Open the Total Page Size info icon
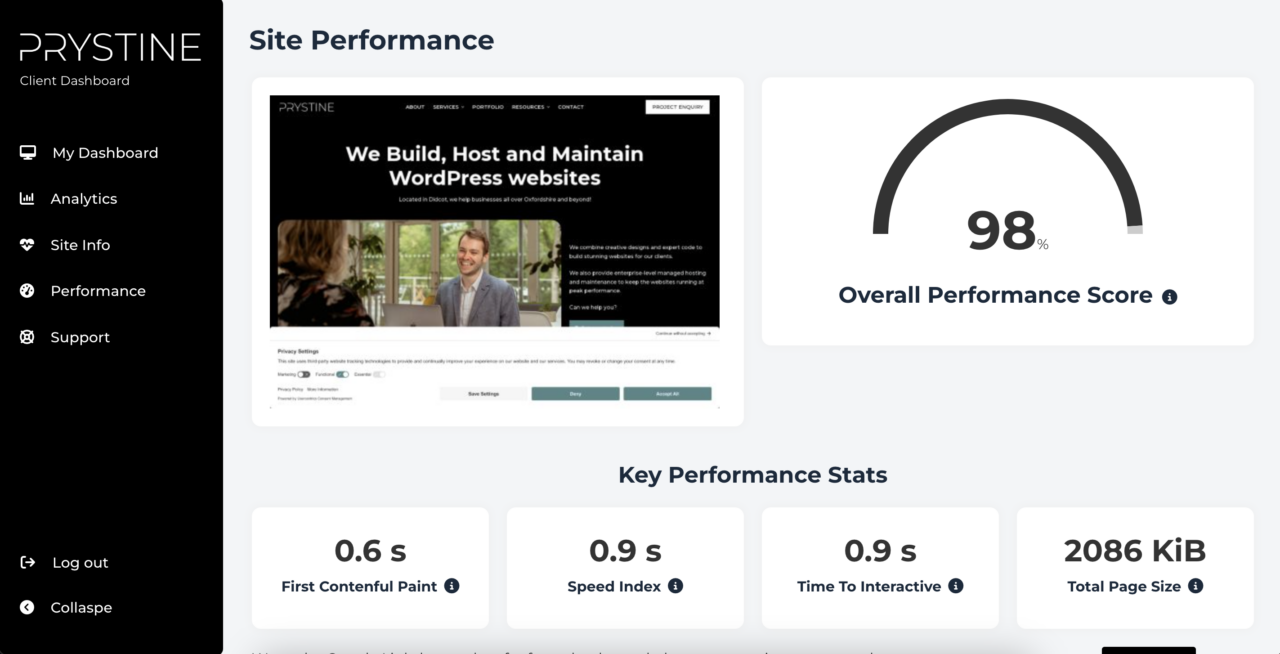Screen dimensions: 1280x654 [x=1196, y=586]
